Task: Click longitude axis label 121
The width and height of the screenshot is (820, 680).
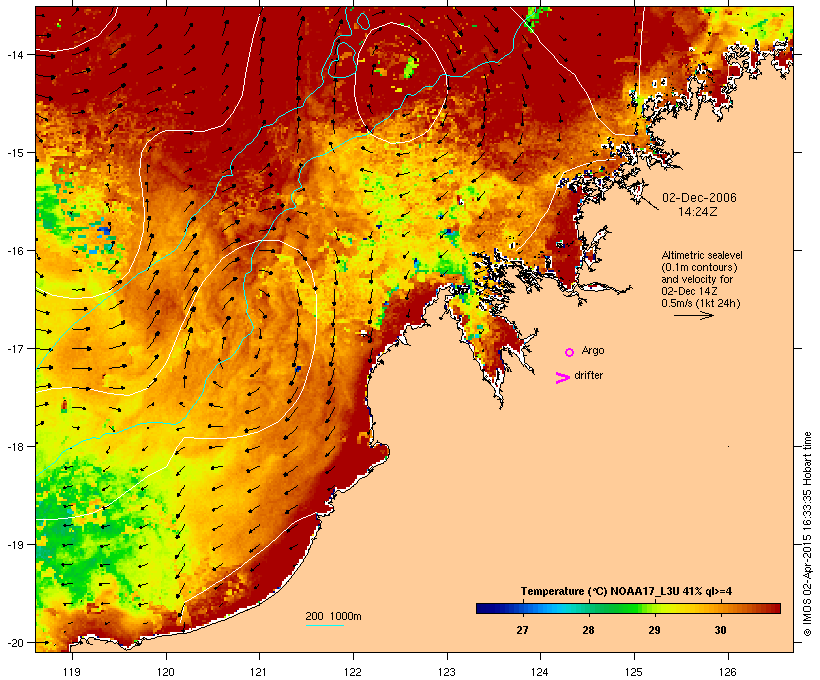Action: click(259, 672)
